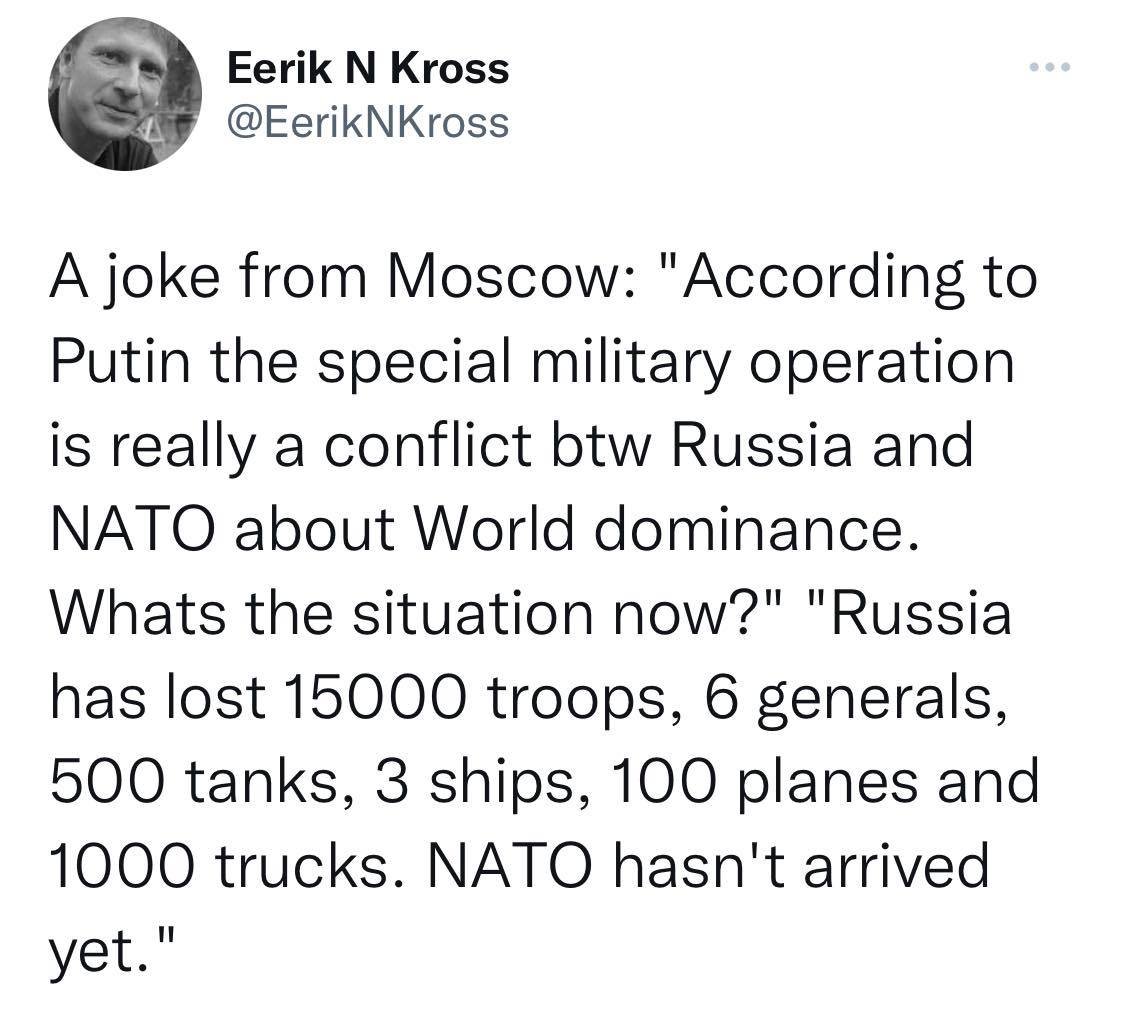
Task: Open Eerik N Kross profile picture
Action: pyautogui.click(x=125, y=94)
